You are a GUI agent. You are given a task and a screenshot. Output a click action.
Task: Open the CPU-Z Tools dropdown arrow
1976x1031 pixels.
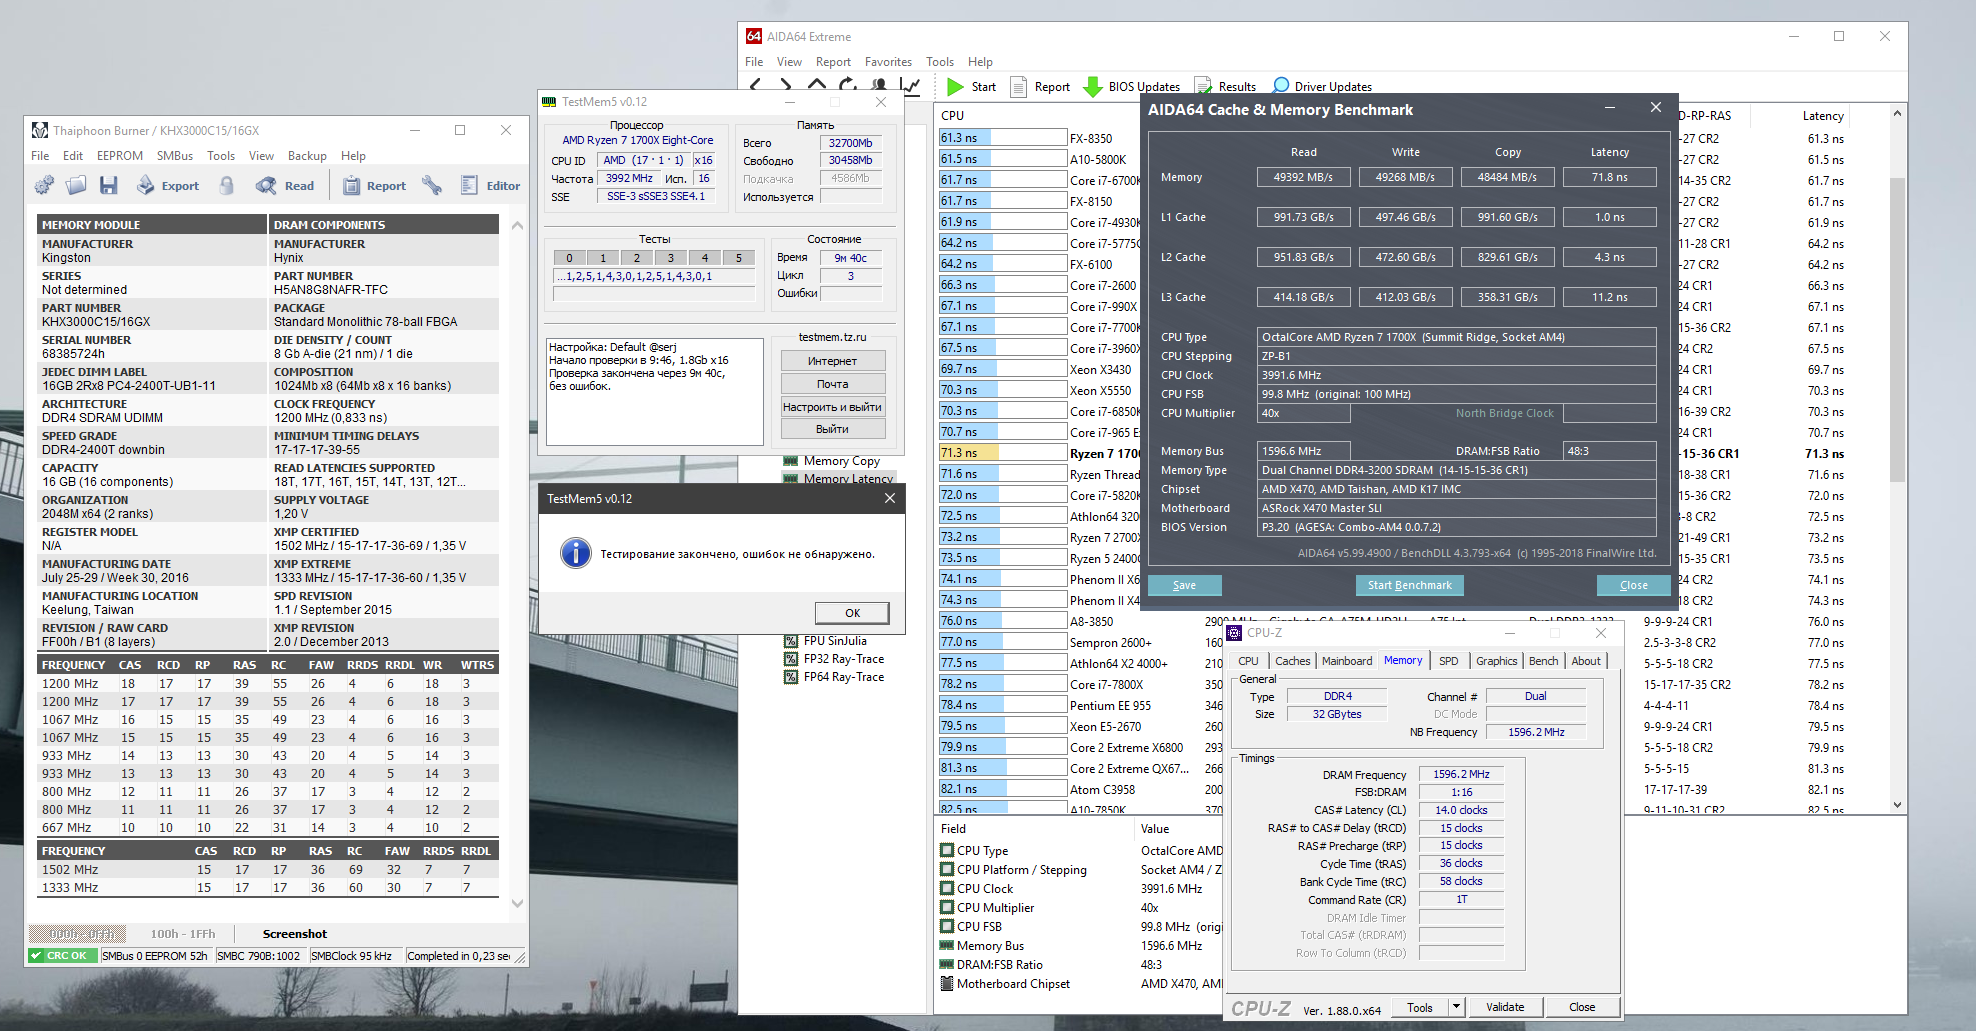(1456, 1007)
